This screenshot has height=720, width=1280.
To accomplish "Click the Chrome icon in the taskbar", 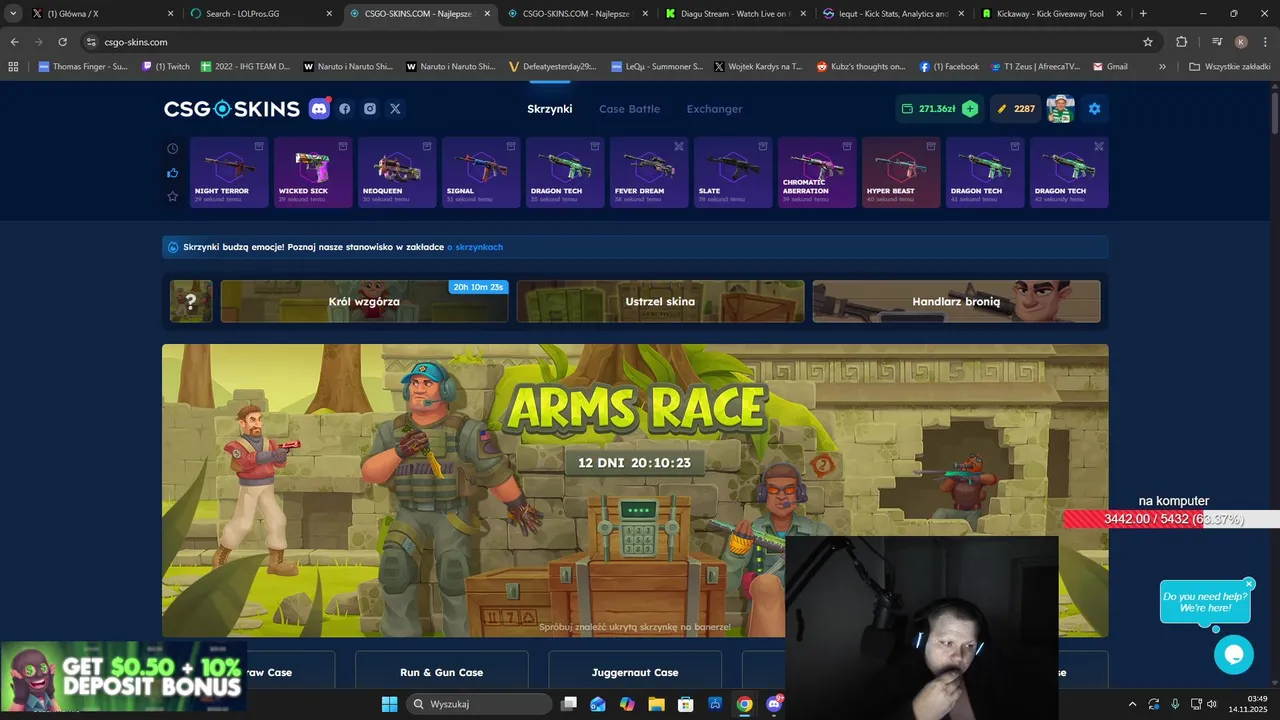I will (744, 704).
